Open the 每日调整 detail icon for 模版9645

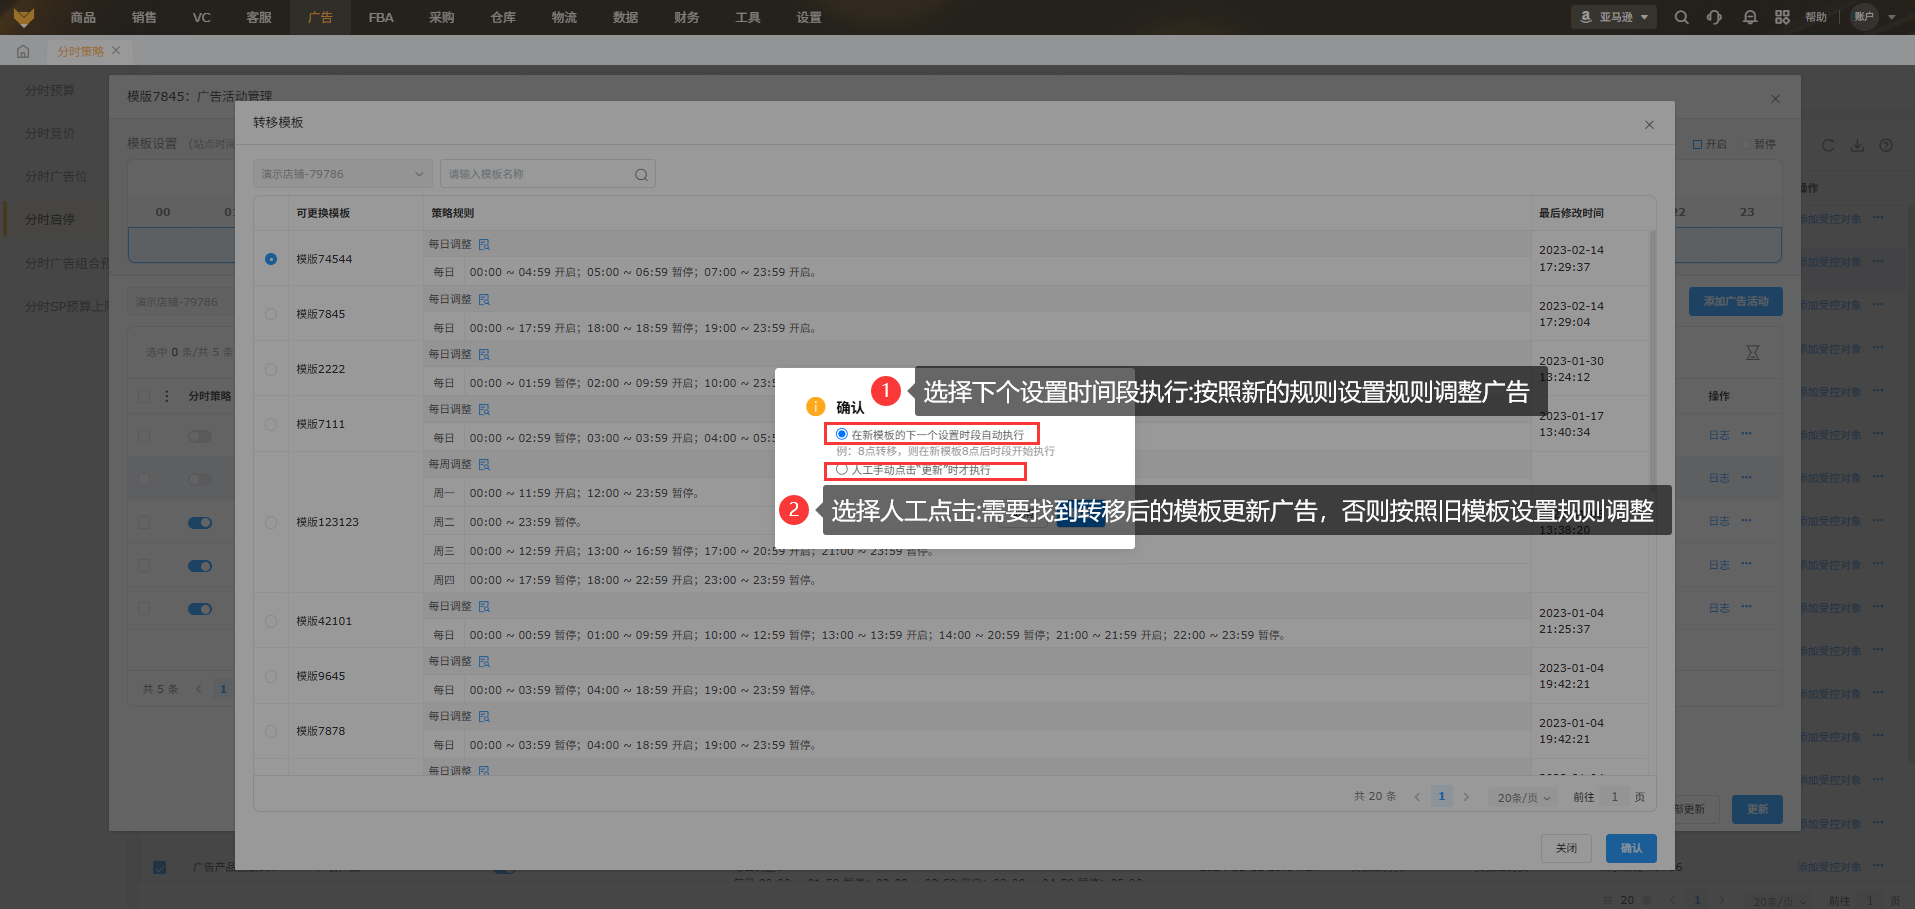(x=484, y=661)
